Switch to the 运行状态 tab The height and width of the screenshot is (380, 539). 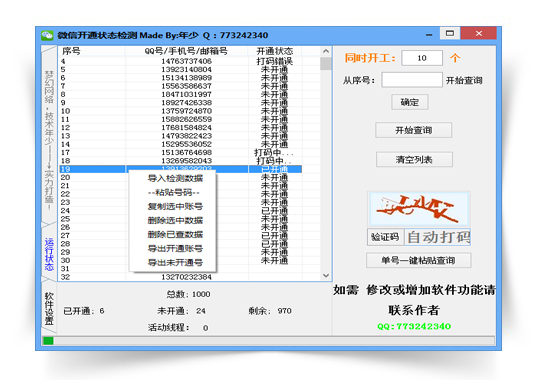pos(49,254)
